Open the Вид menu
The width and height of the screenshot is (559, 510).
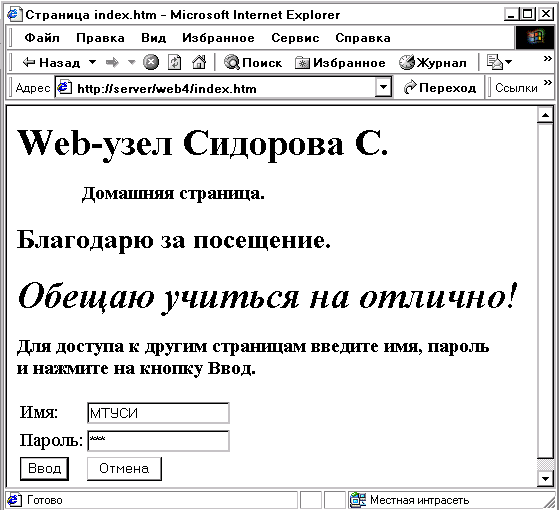coord(154,38)
